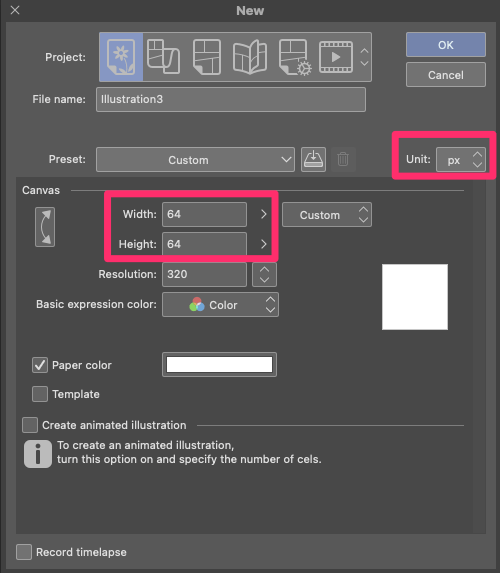Expand the arrow next to Height

tap(264, 244)
